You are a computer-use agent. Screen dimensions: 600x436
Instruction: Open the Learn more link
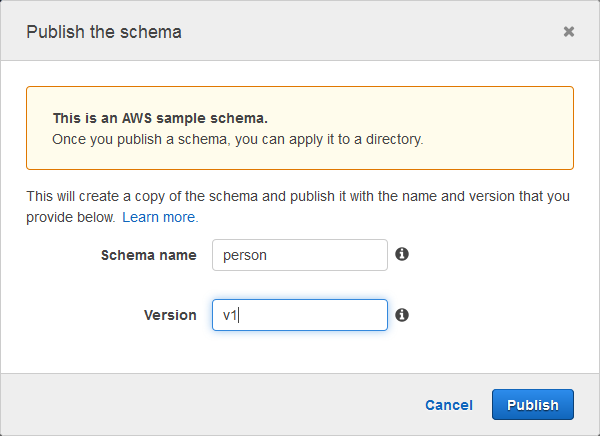pyautogui.click(x=160, y=217)
